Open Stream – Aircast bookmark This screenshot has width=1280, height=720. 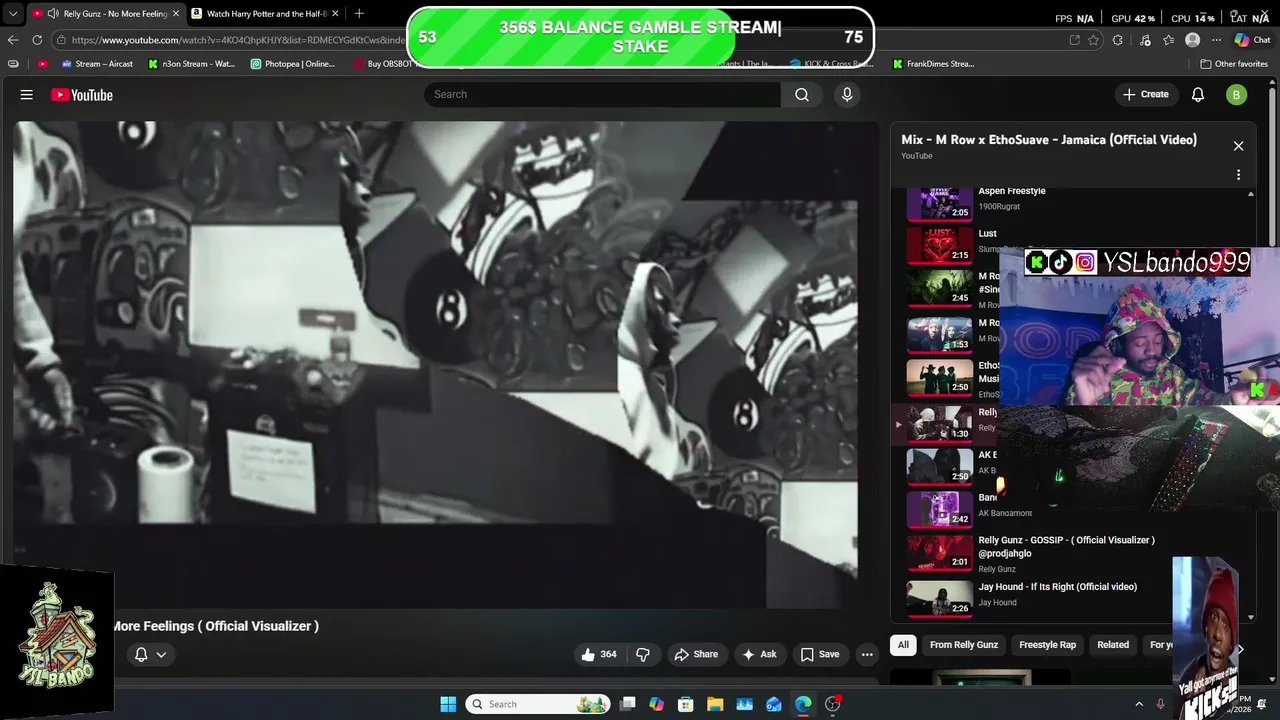(x=97, y=64)
